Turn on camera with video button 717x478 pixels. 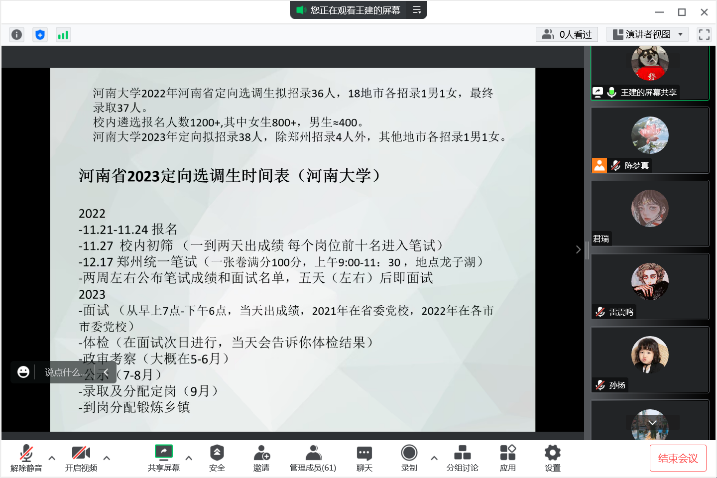81,454
